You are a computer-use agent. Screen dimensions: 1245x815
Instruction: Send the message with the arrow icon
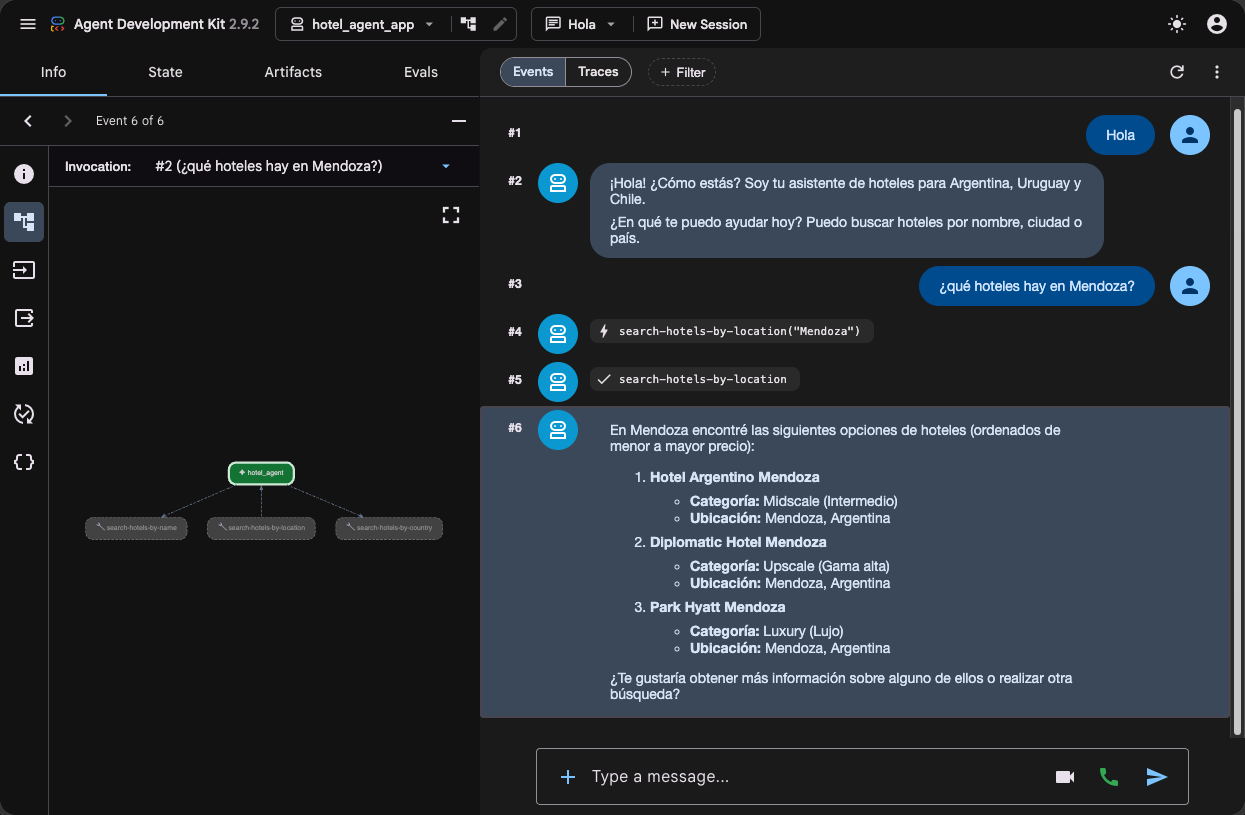pyautogui.click(x=1157, y=777)
